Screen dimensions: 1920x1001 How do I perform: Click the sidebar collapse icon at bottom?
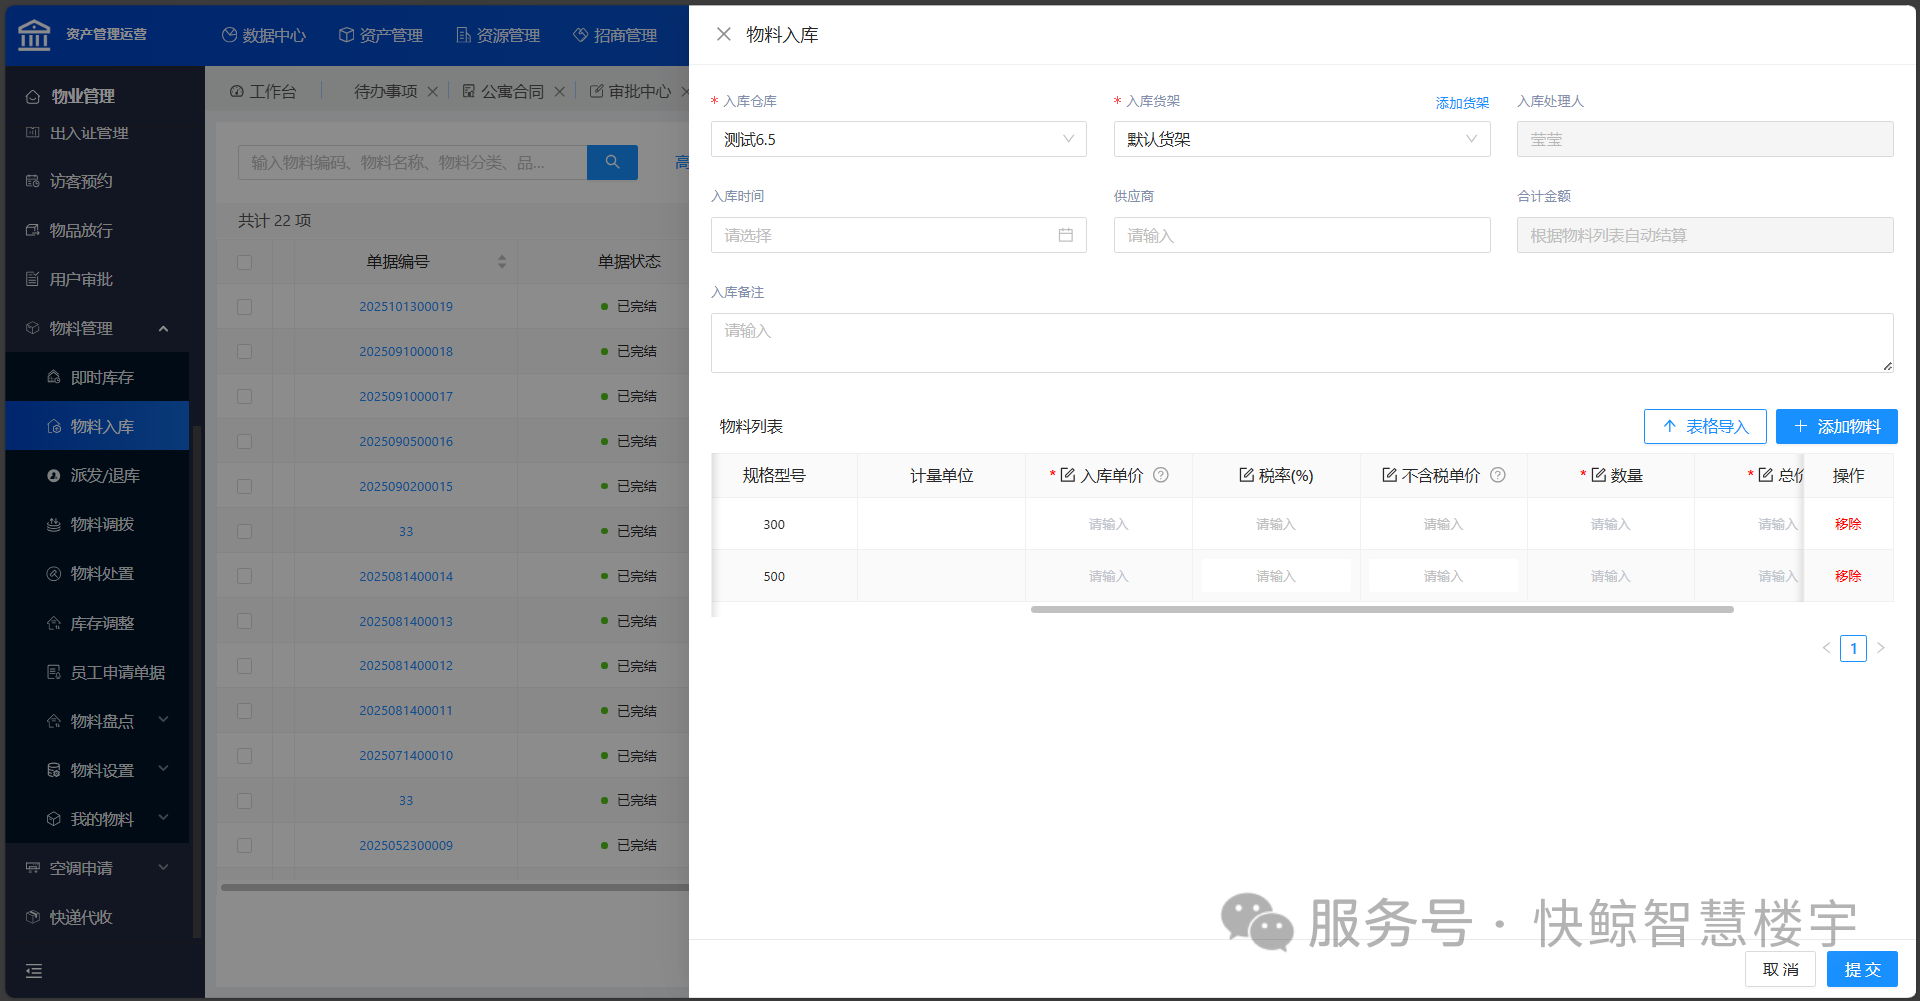click(x=34, y=970)
